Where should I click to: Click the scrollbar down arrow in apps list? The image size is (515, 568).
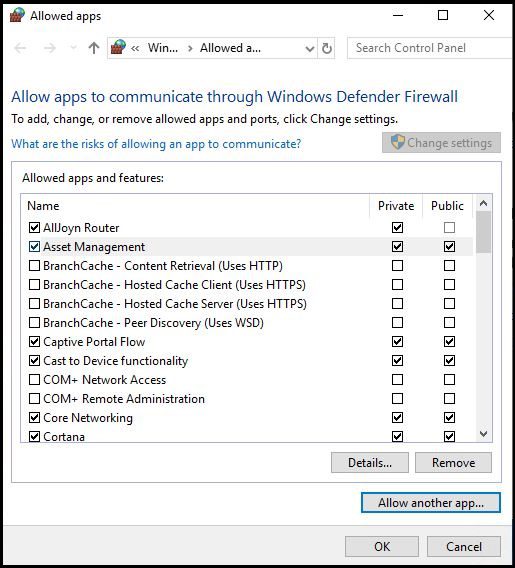[483, 434]
